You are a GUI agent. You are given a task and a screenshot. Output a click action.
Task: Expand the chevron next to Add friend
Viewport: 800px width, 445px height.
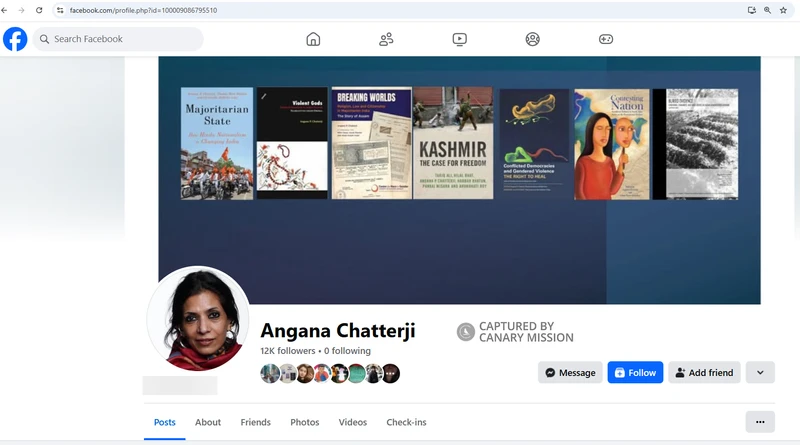(x=760, y=373)
